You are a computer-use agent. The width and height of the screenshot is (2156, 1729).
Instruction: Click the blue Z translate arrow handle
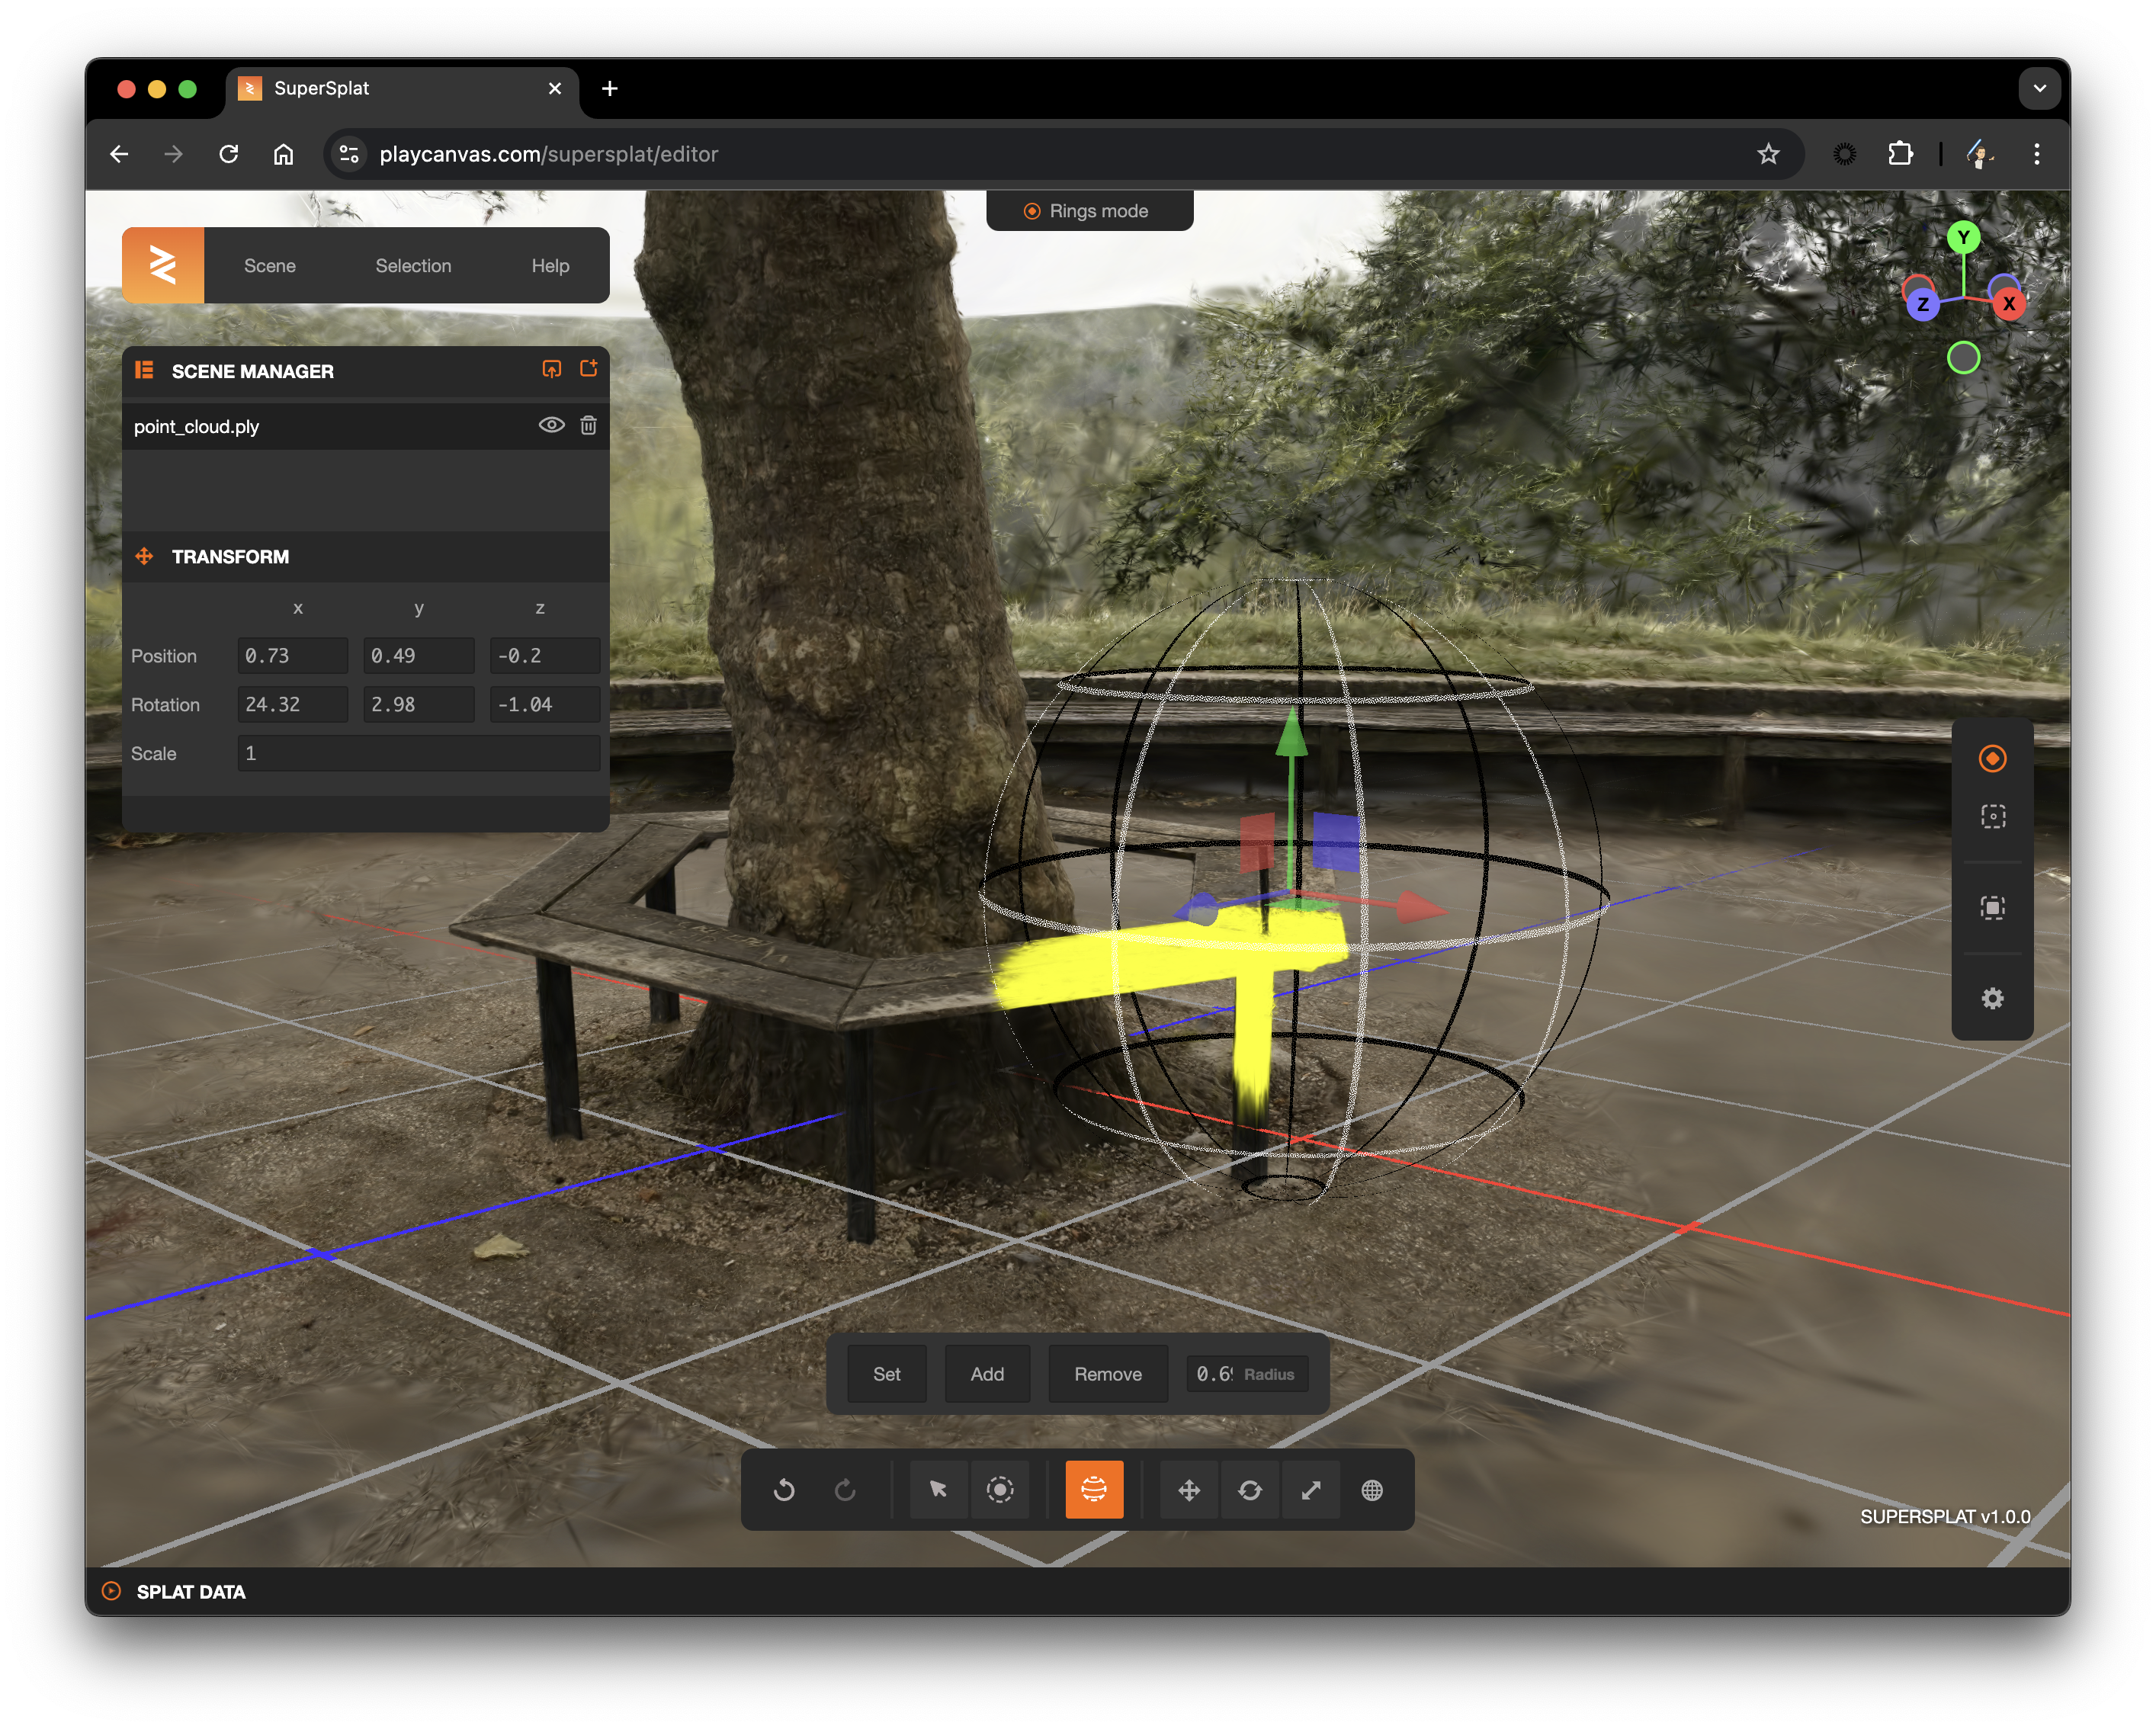(1197, 910)
